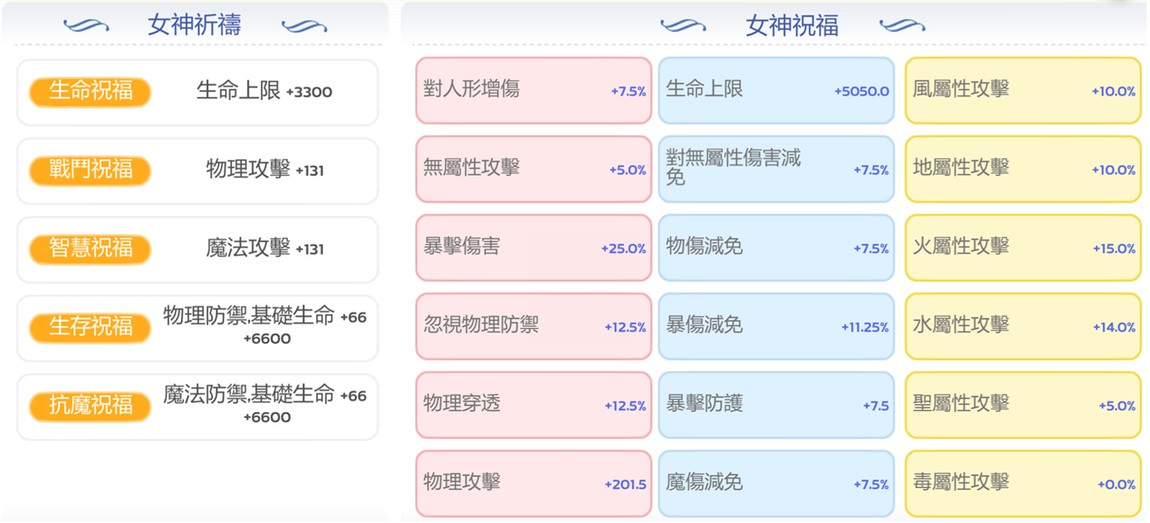Choose the 智慧祝福 blessing button

[x=90, y=249]
